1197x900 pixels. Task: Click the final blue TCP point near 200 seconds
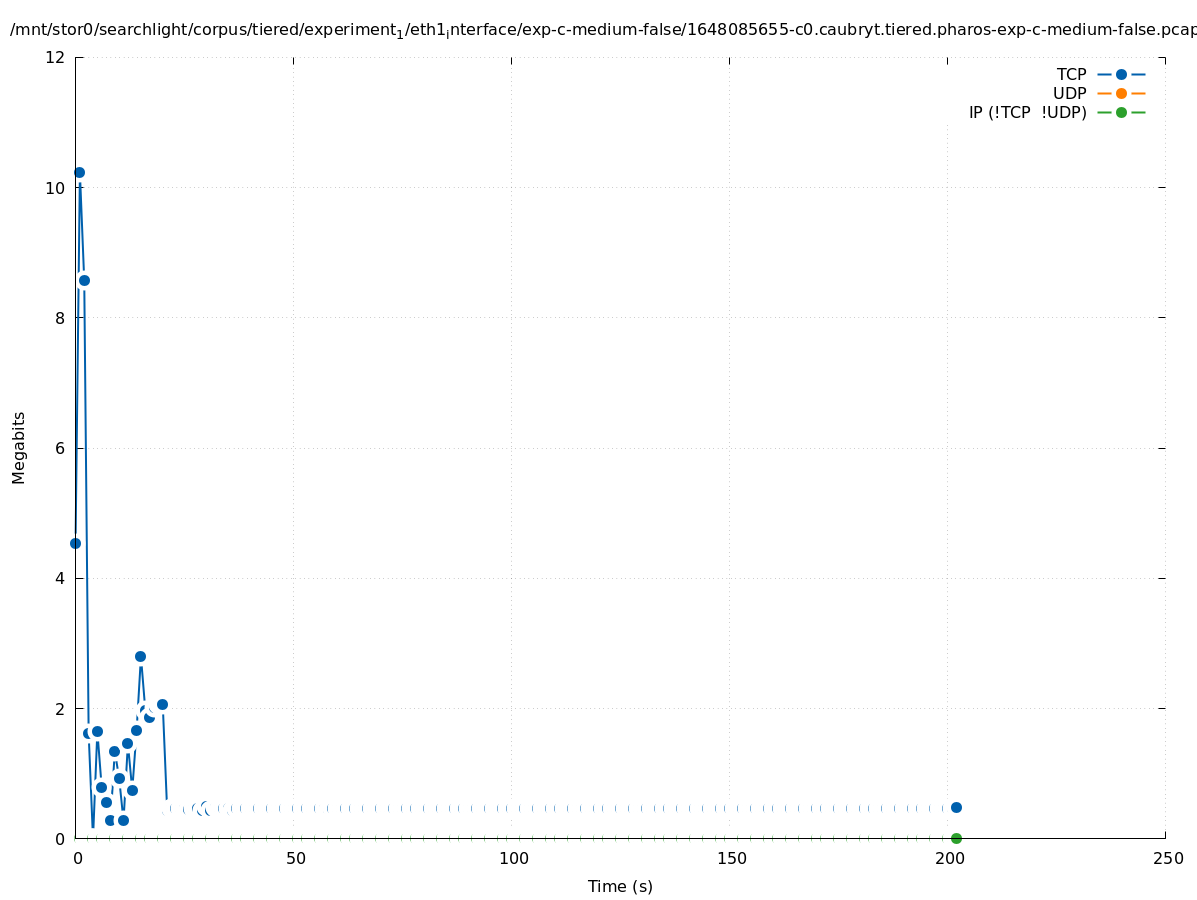[x=956, y=807]
